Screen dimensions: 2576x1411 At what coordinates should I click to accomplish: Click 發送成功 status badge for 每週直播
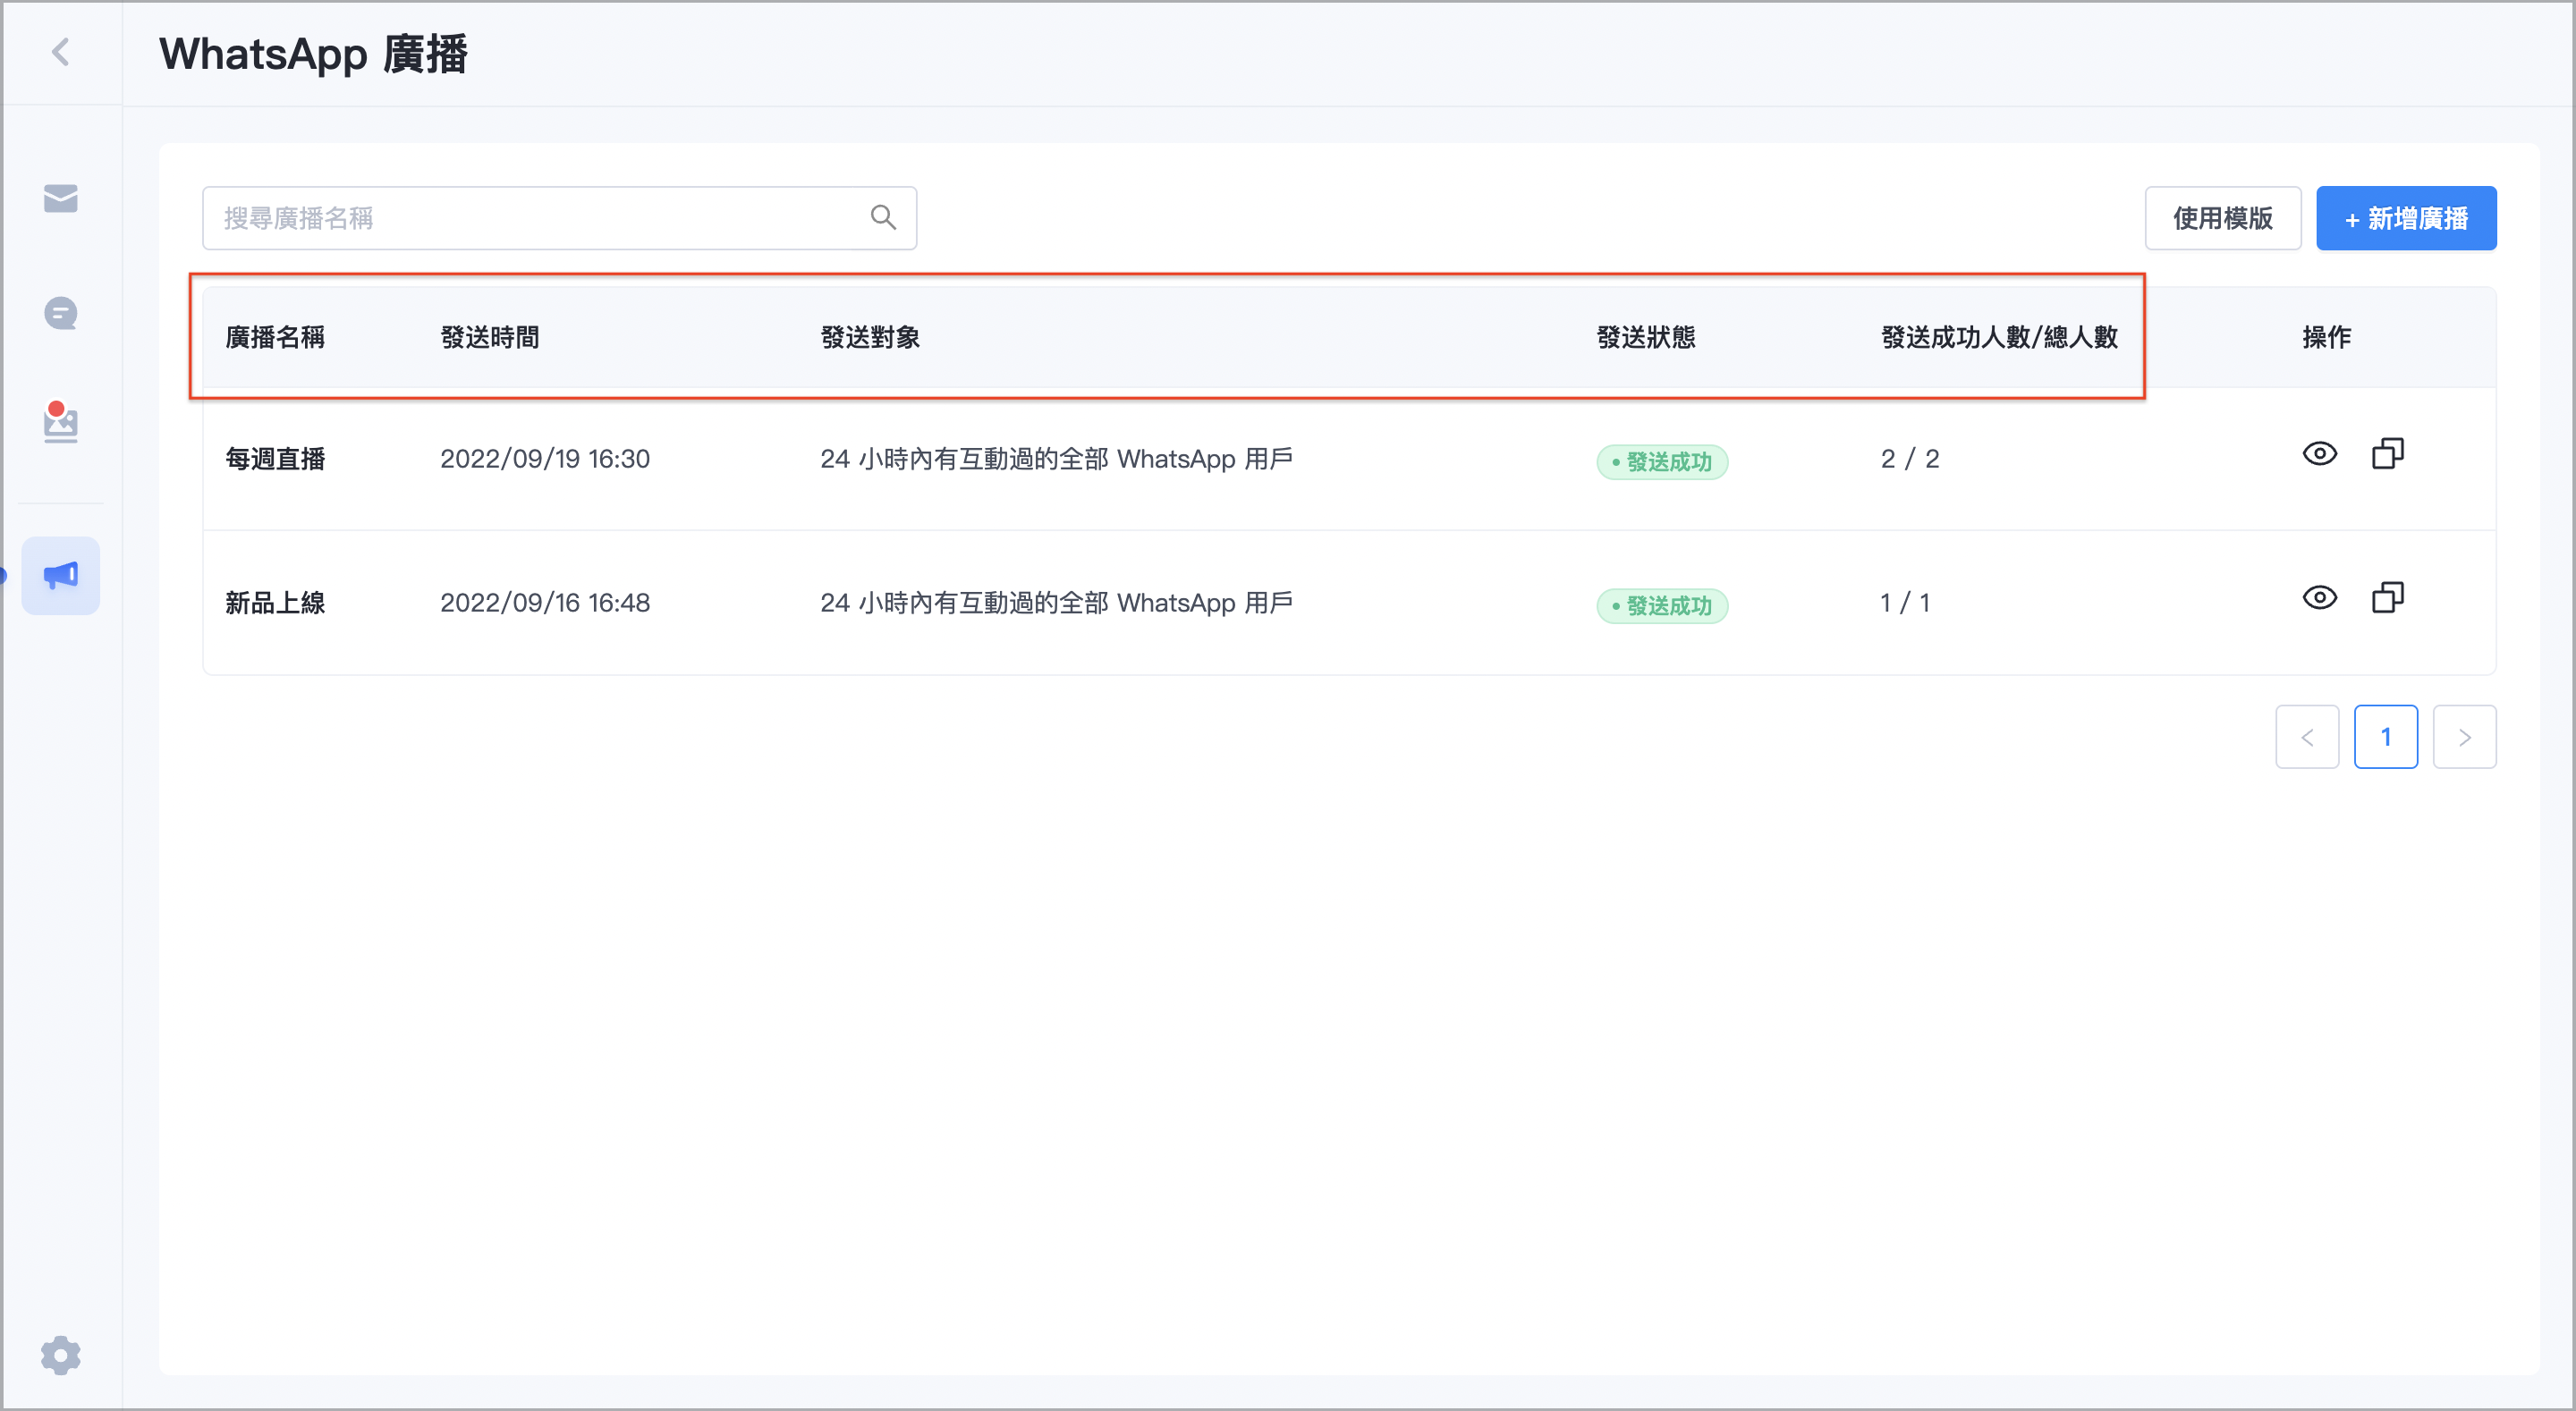tap(1662, 462)
